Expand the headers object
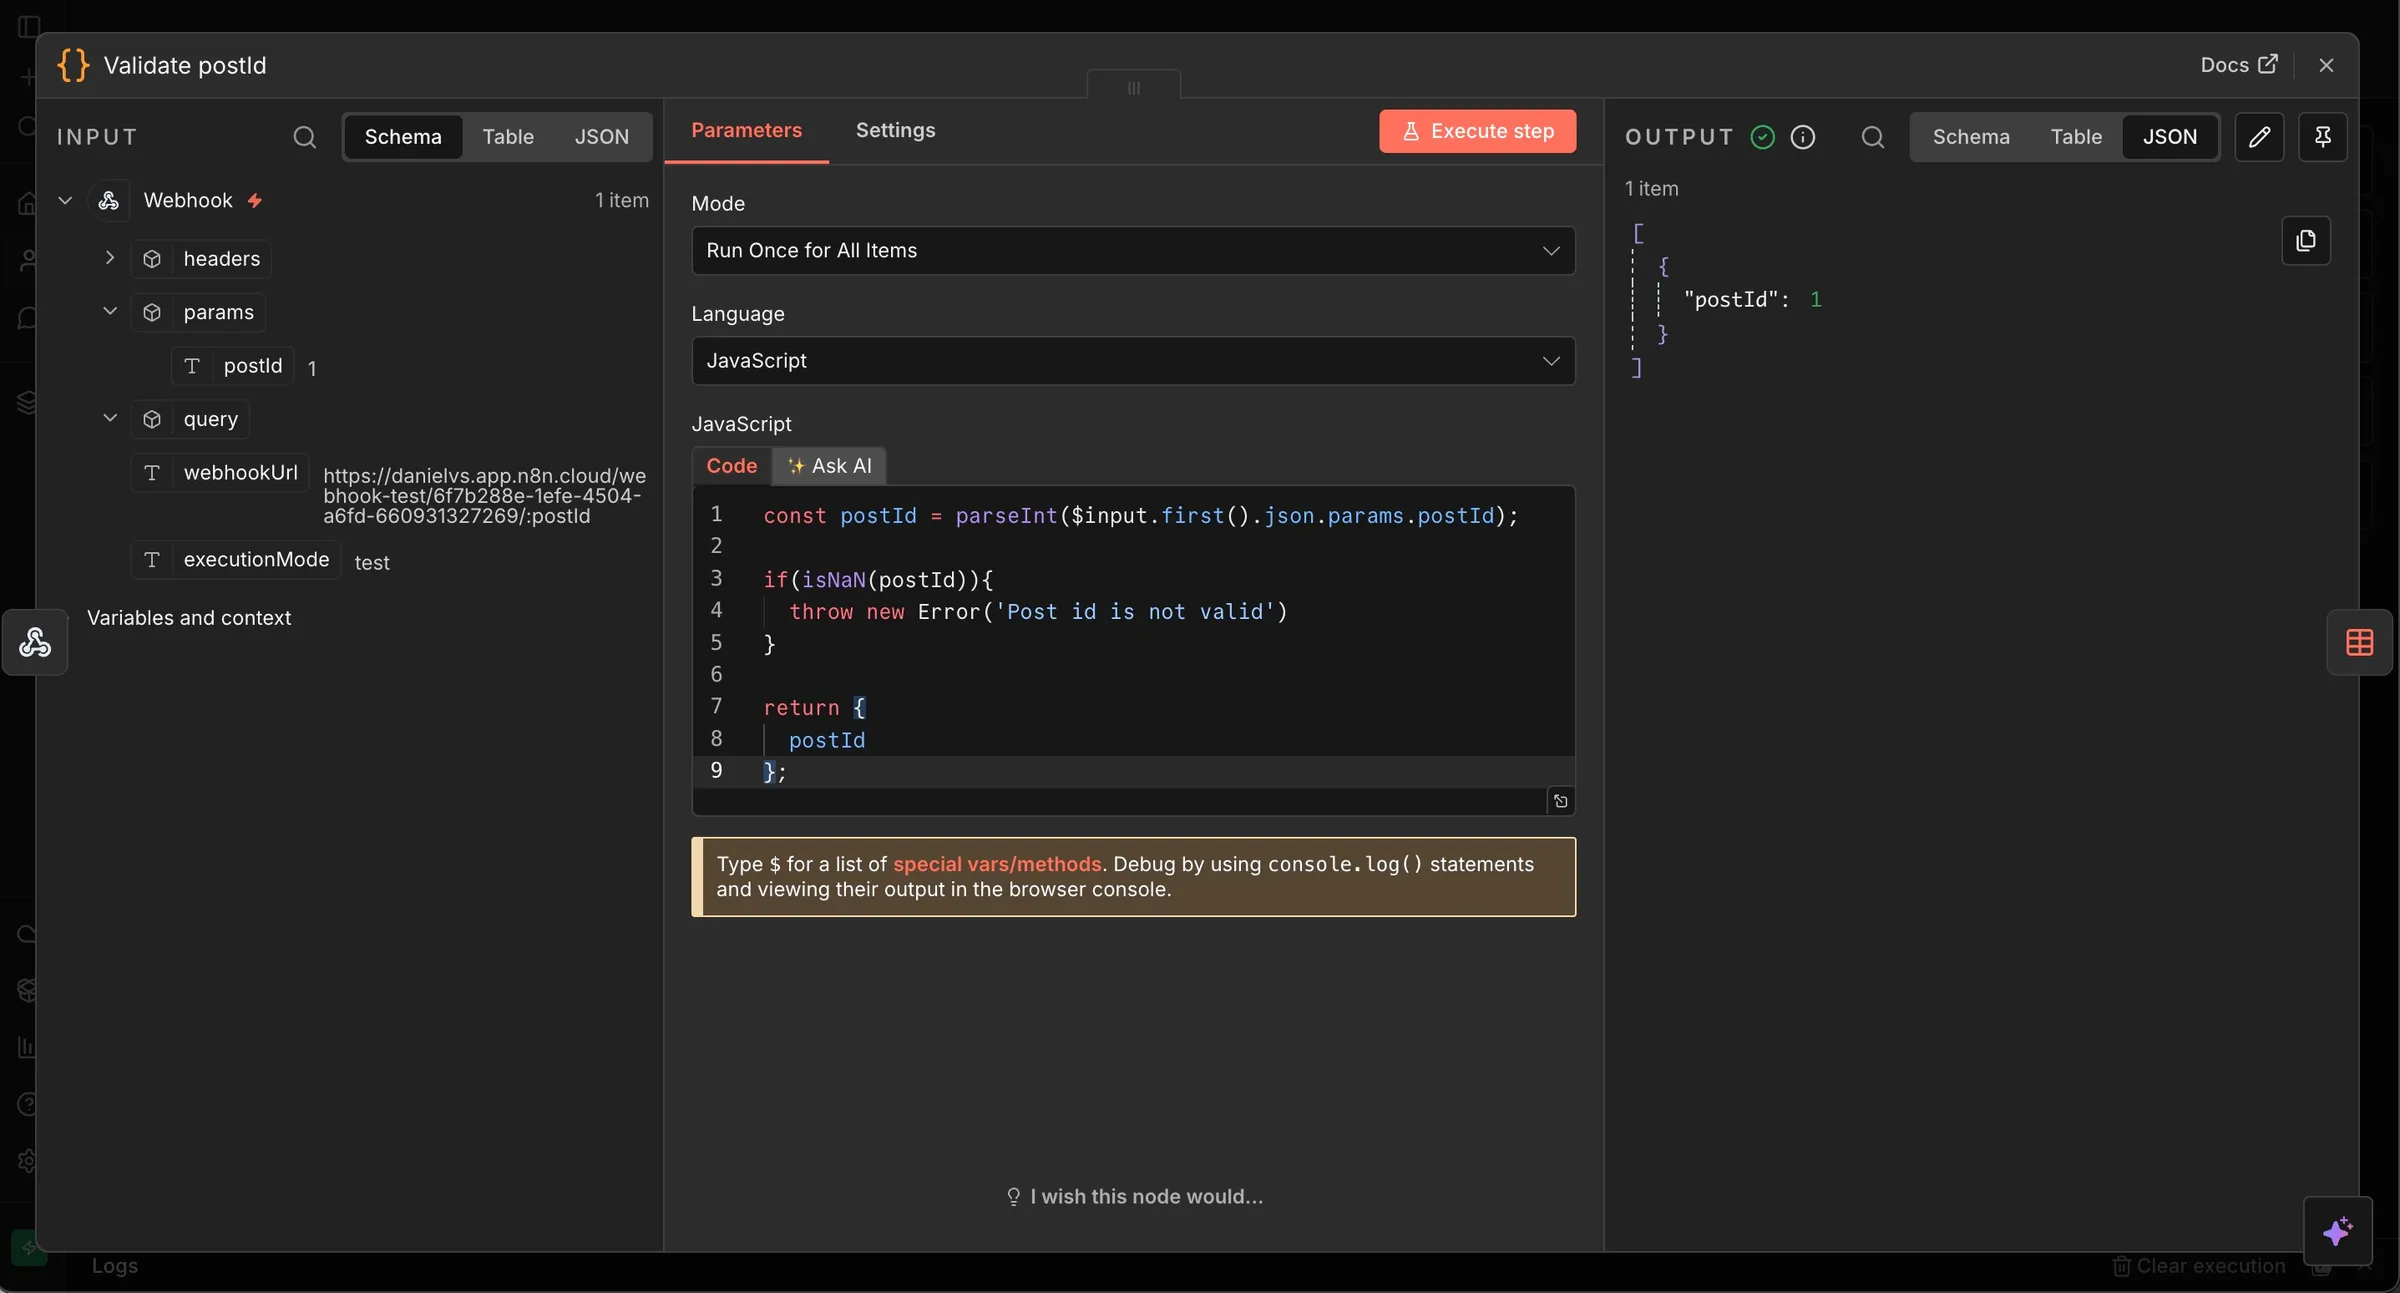2400x1293 pixels. [x=110, y=258]
